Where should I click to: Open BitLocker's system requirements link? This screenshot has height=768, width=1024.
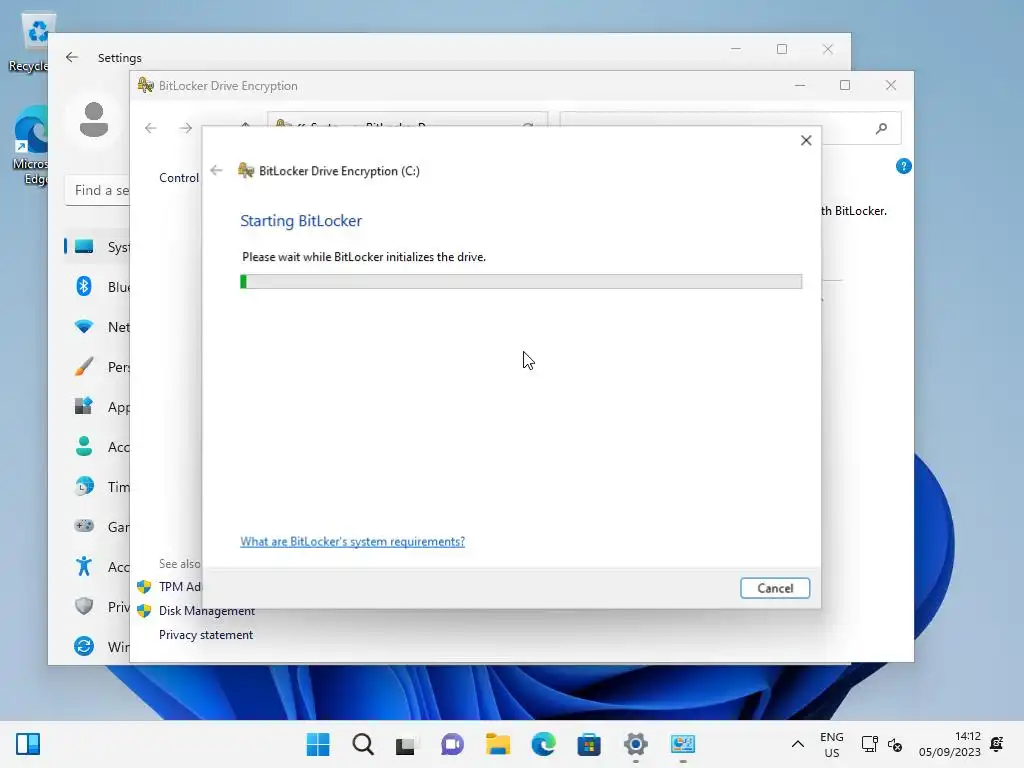click(x=353, y=541)
